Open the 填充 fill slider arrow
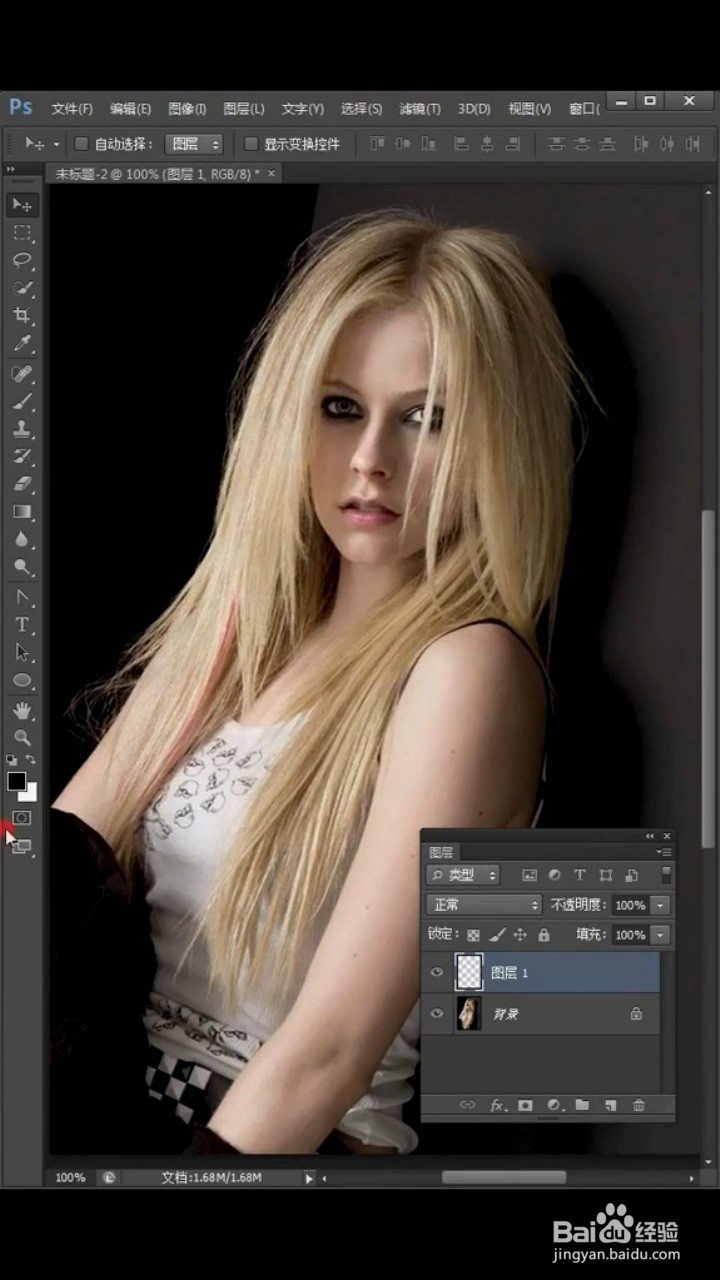This screenshot has width=720, height=1280. coord(660,935)
